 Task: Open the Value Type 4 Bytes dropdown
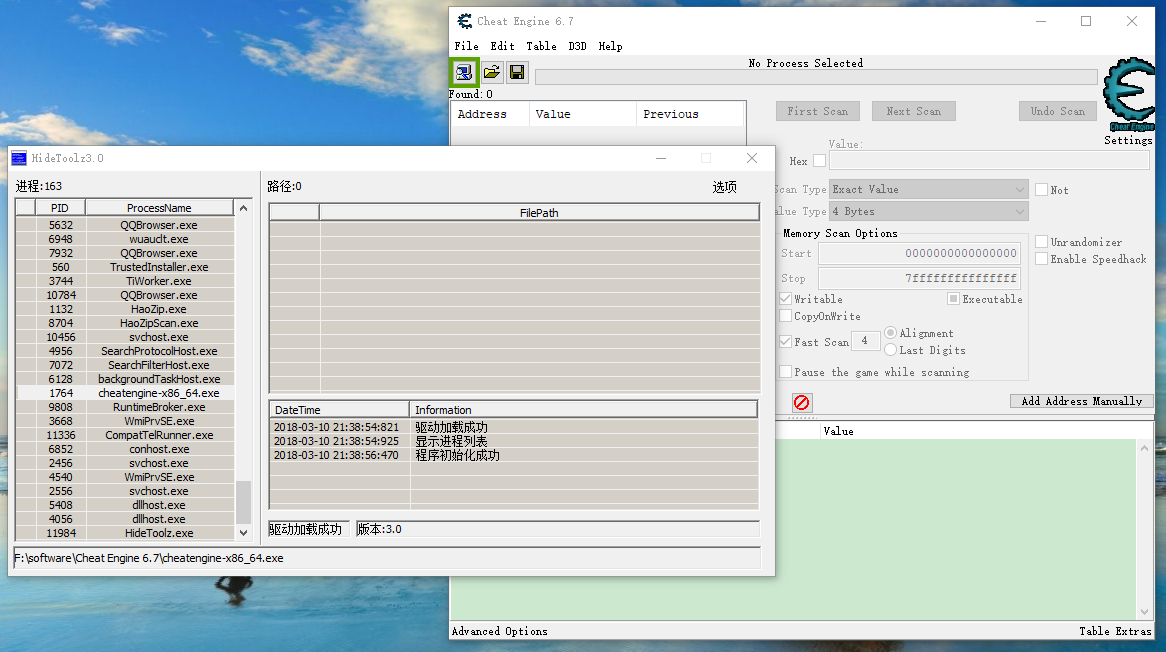929,212
